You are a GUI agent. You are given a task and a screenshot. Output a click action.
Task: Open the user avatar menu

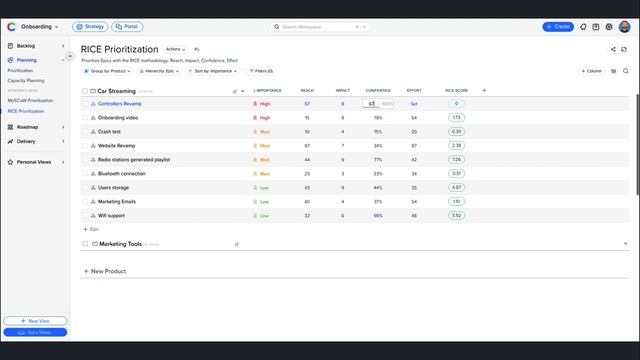(x=624, y=27)
